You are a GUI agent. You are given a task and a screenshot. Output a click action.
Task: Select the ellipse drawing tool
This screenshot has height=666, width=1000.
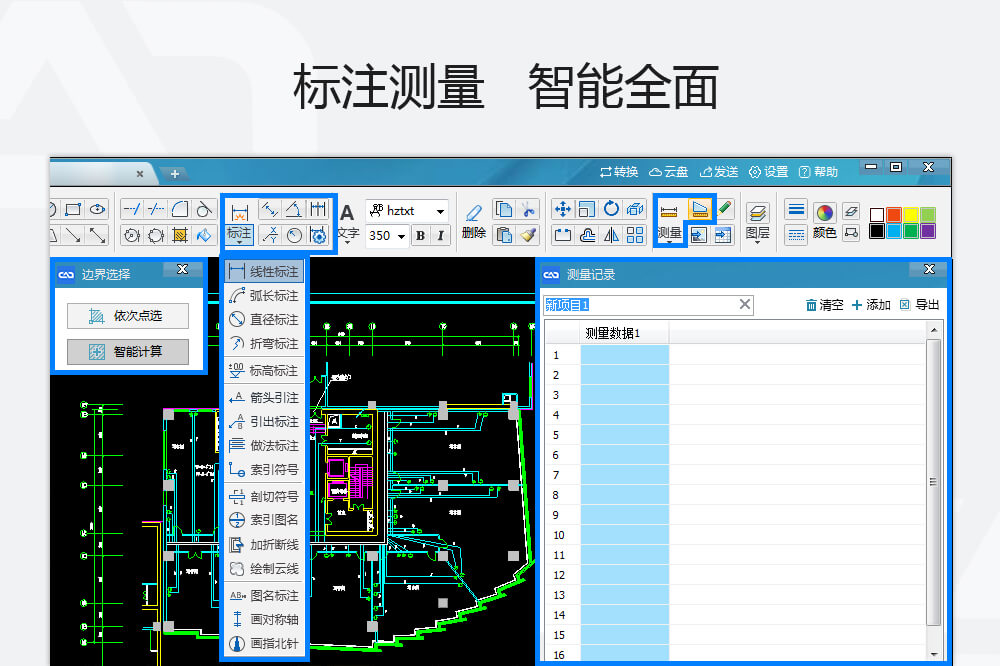coord(97,209)
